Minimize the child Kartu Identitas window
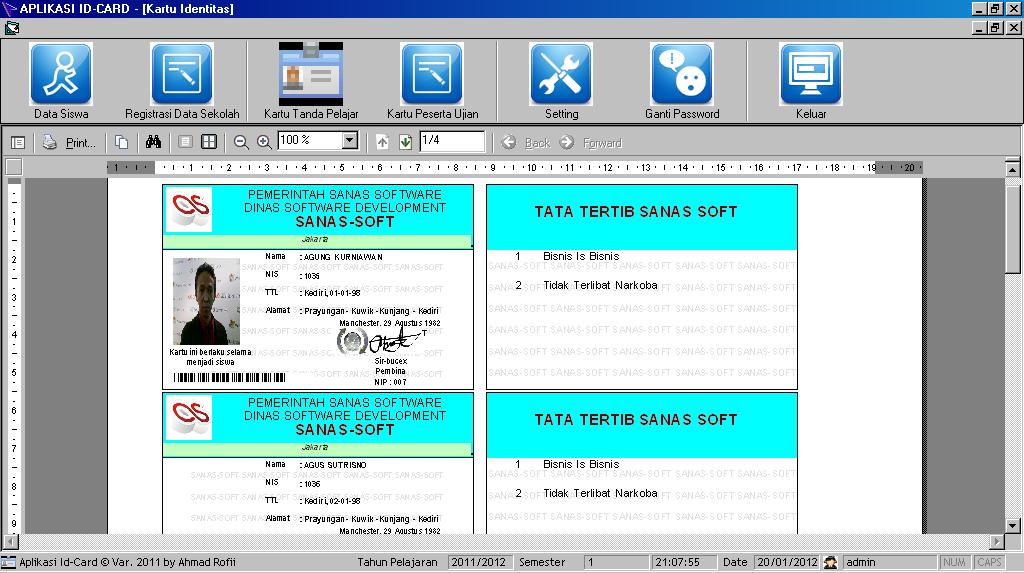The image size is (1024, 573). point(978,27)
